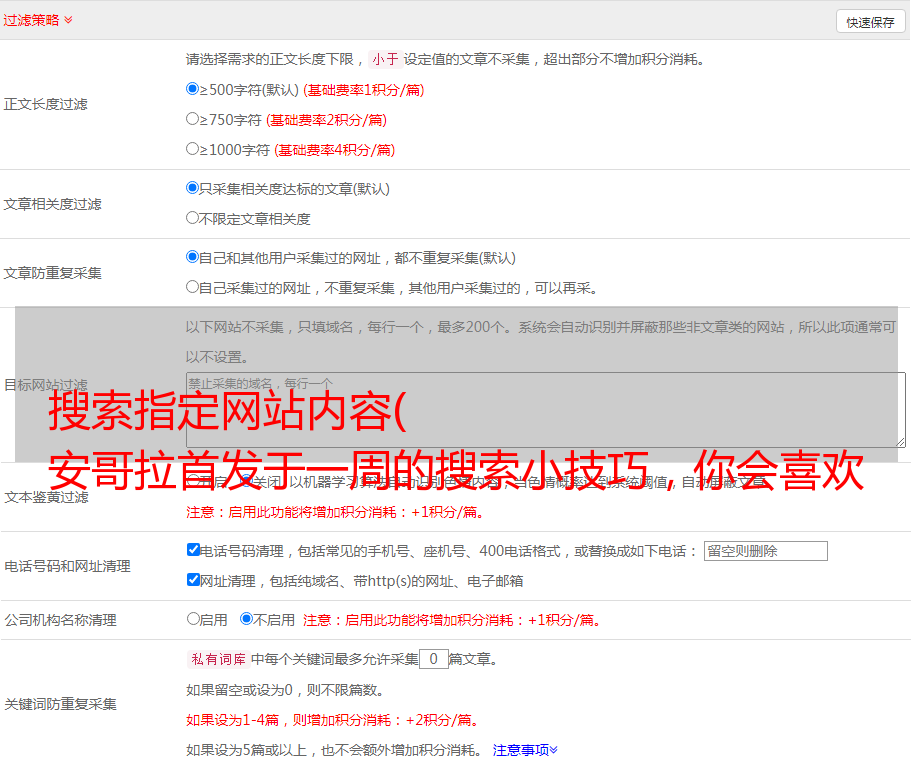
Task: Click the 小于 highlighted tag
Action: [x=385, y=59]
